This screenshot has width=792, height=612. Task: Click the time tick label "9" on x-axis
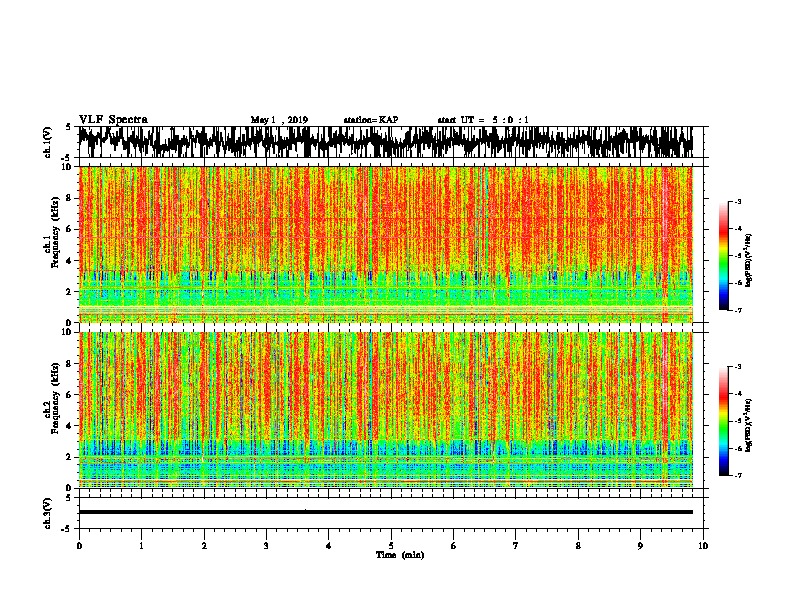point(640,546)
